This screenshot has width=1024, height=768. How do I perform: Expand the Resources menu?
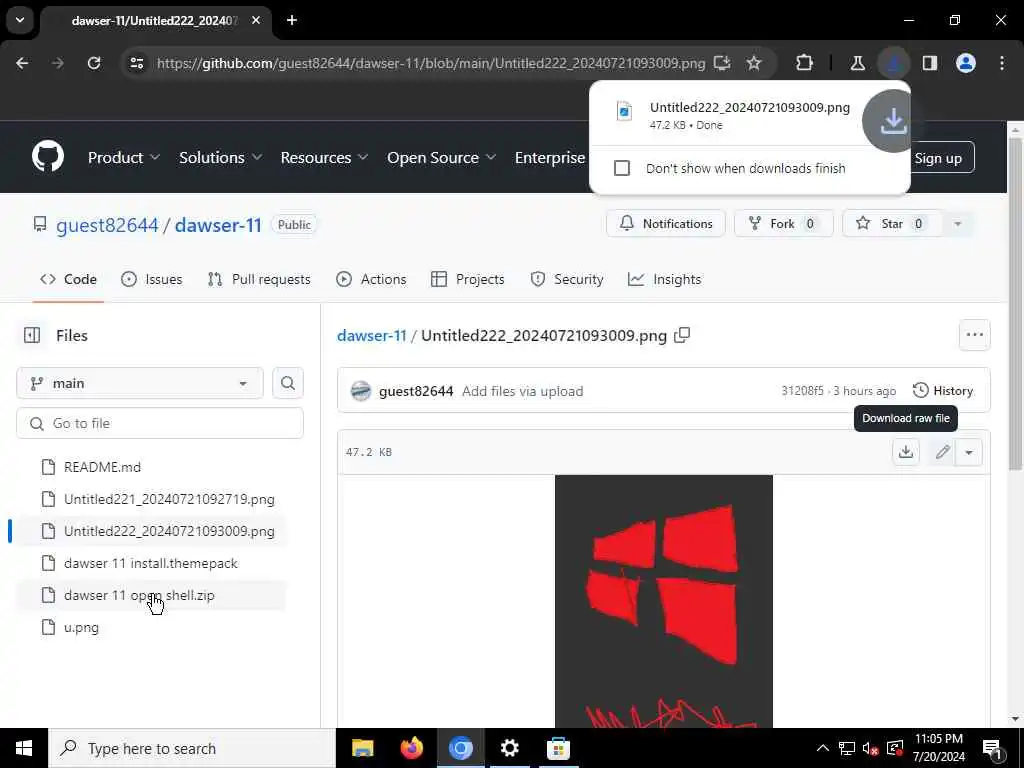[x=324, y=157]
